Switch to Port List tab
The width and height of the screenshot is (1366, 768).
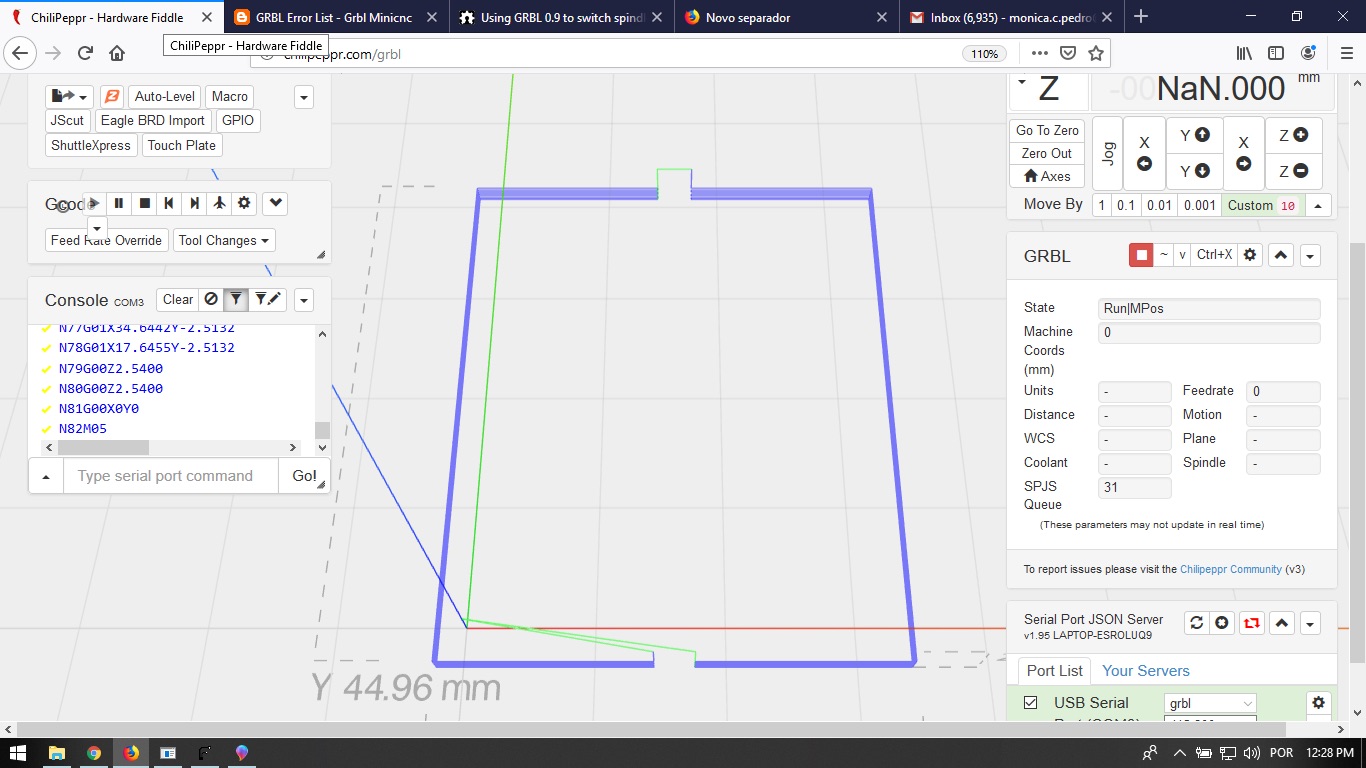coord(1054,670)
